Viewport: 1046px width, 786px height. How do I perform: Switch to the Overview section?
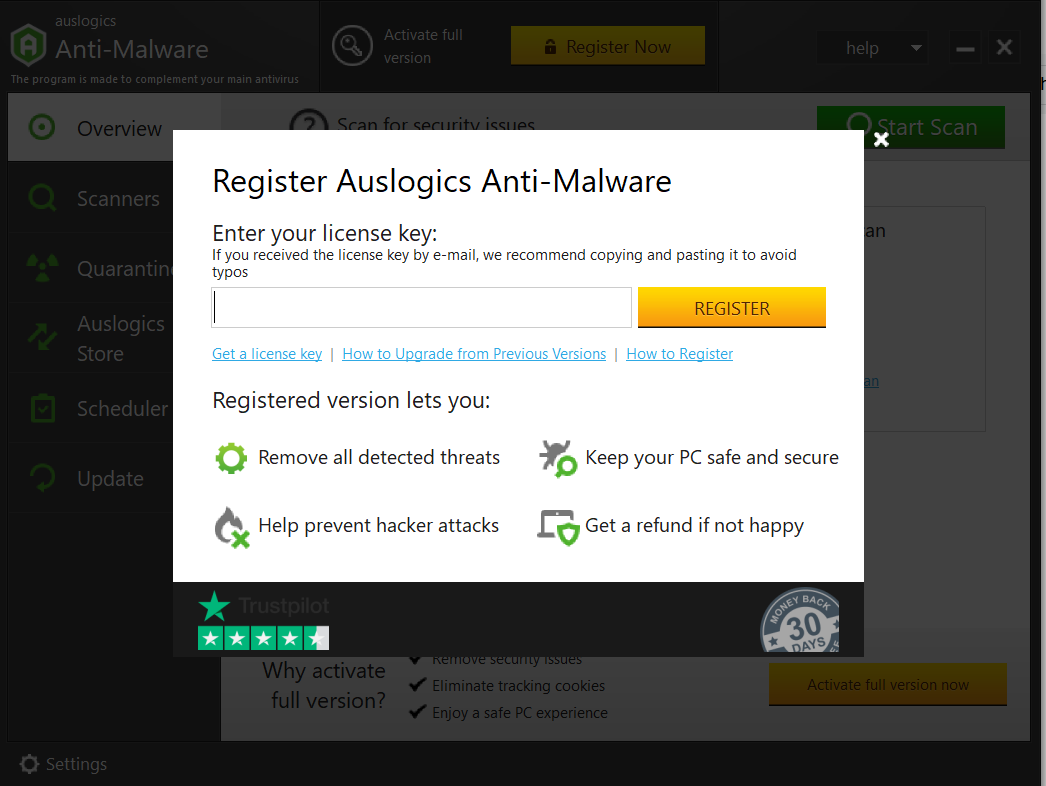click(100, 128)
